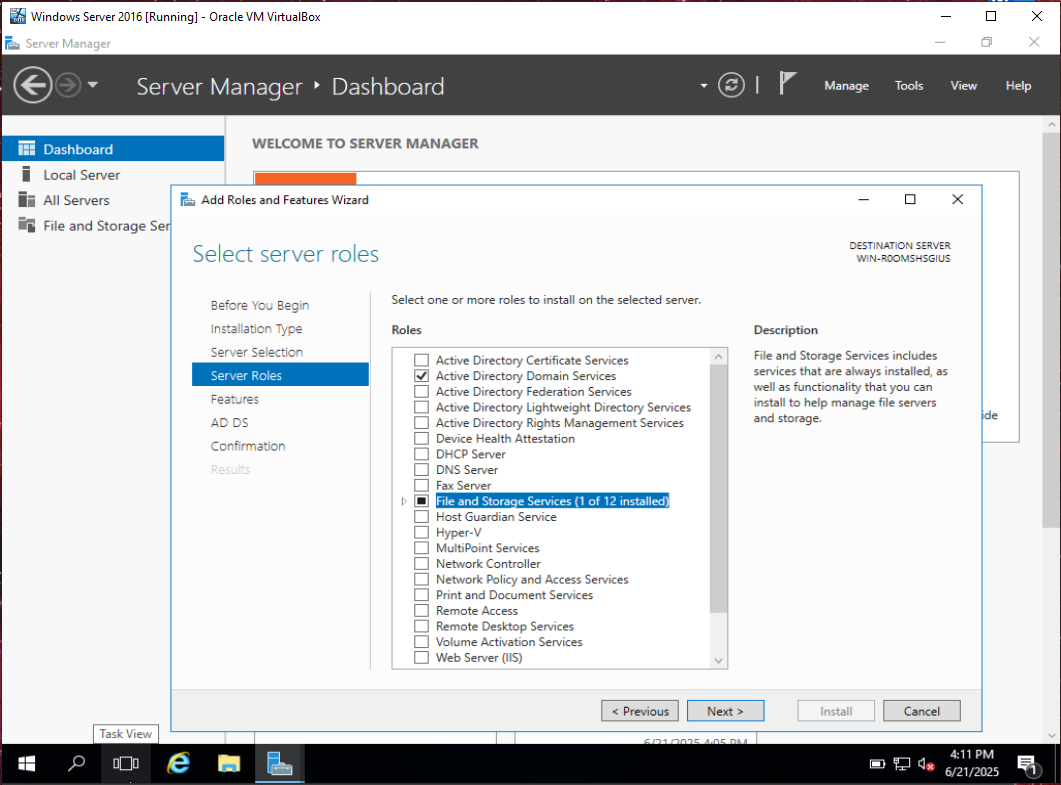1061x785 pixels.
Task: Select Dashboard icon in sidebar
Action: coord(26,149)
